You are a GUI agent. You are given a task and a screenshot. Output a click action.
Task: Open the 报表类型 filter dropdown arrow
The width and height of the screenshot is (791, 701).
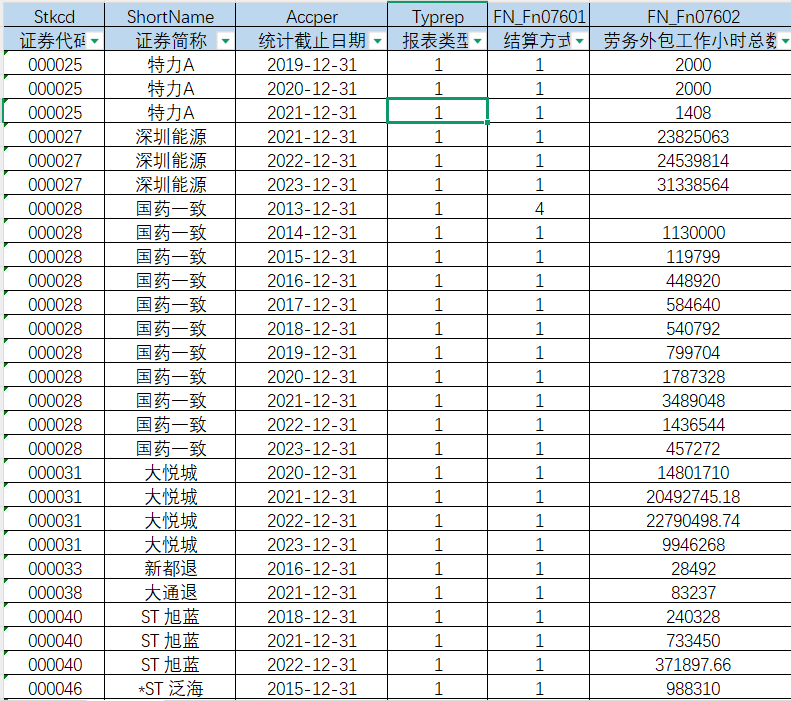tap(478, 41)
